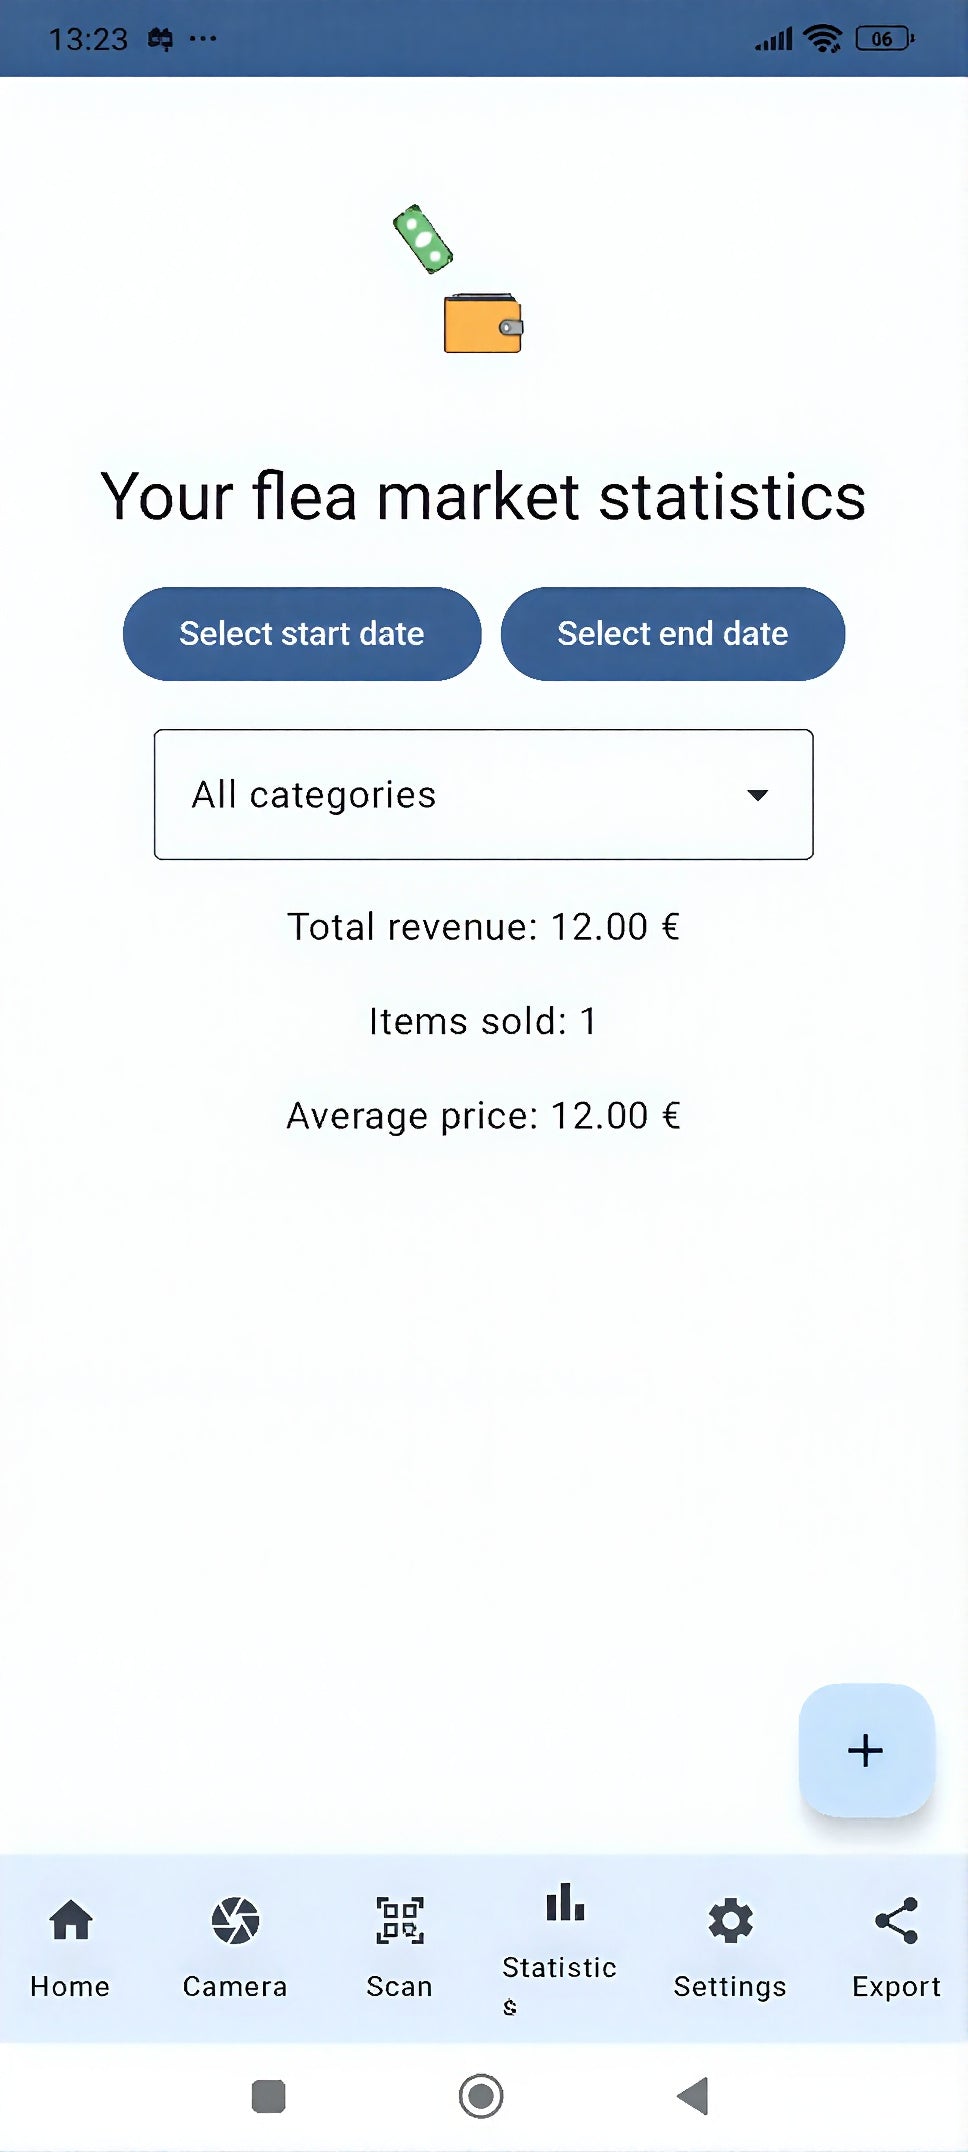
Task: Click the Select end date button
Action: [x=672, y=634]
